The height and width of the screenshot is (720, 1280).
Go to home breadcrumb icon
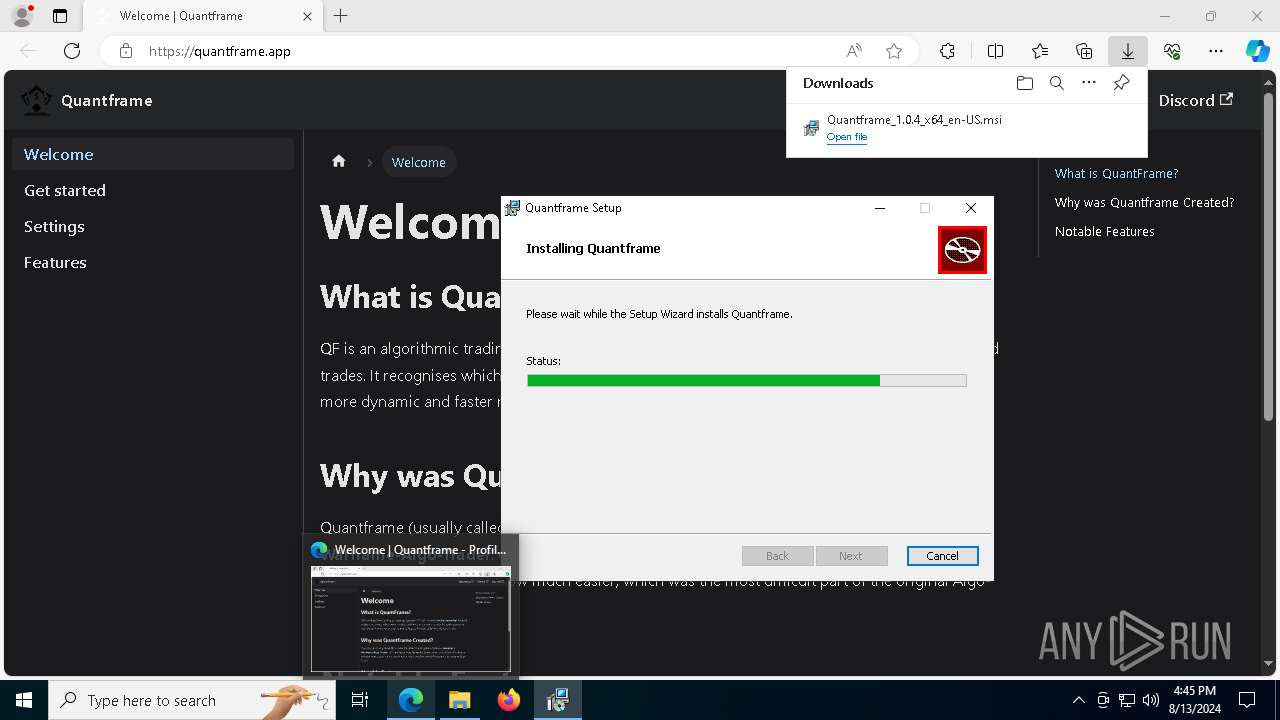(x=339, y=161)
